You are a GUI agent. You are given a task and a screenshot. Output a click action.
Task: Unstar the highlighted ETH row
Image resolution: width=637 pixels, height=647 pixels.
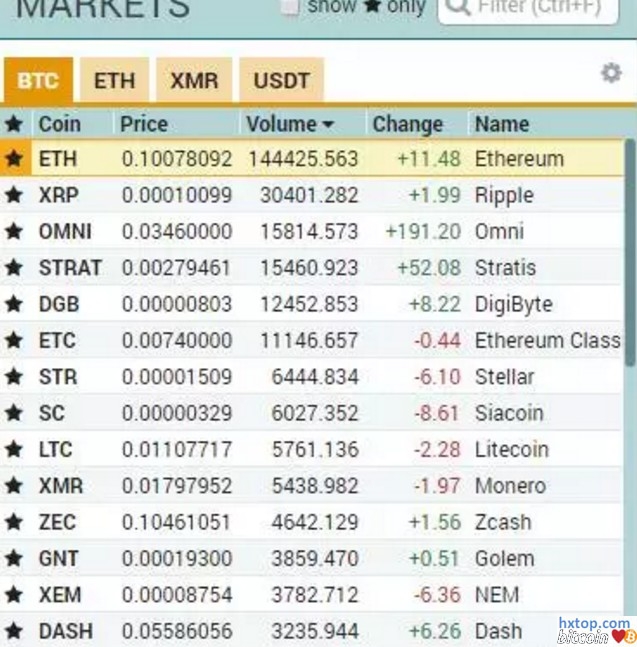pyautogui.click(x=14, y=159)
